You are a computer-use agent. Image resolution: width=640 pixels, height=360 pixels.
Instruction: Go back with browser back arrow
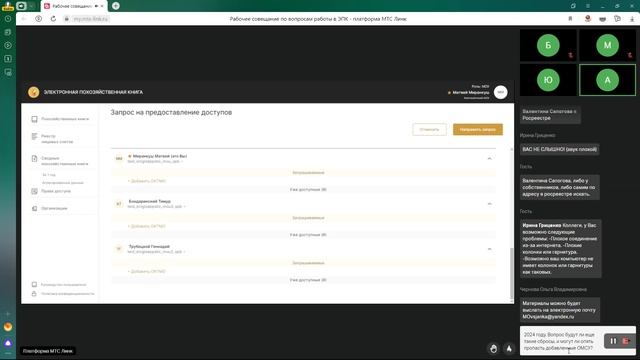coord(24,19)
